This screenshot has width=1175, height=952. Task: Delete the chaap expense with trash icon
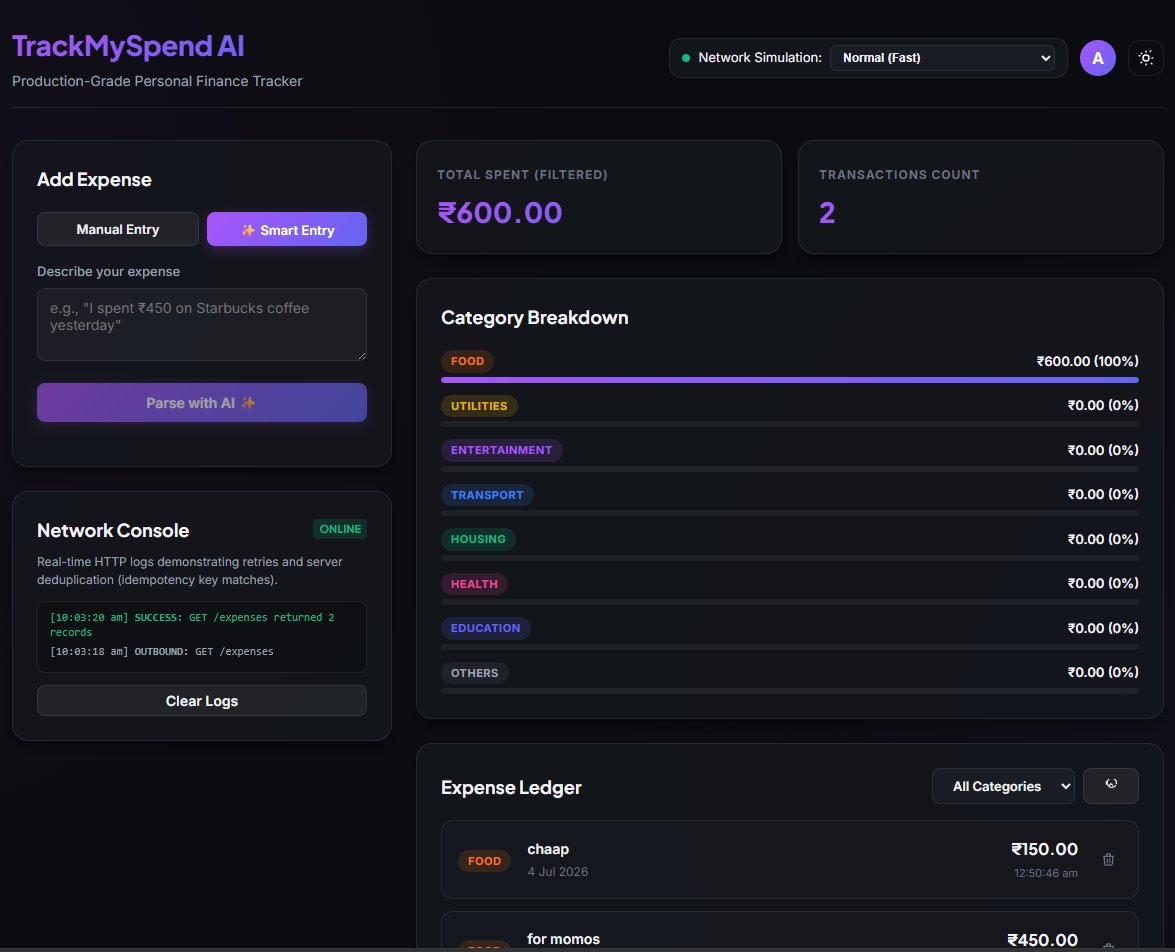[1108, 860]
